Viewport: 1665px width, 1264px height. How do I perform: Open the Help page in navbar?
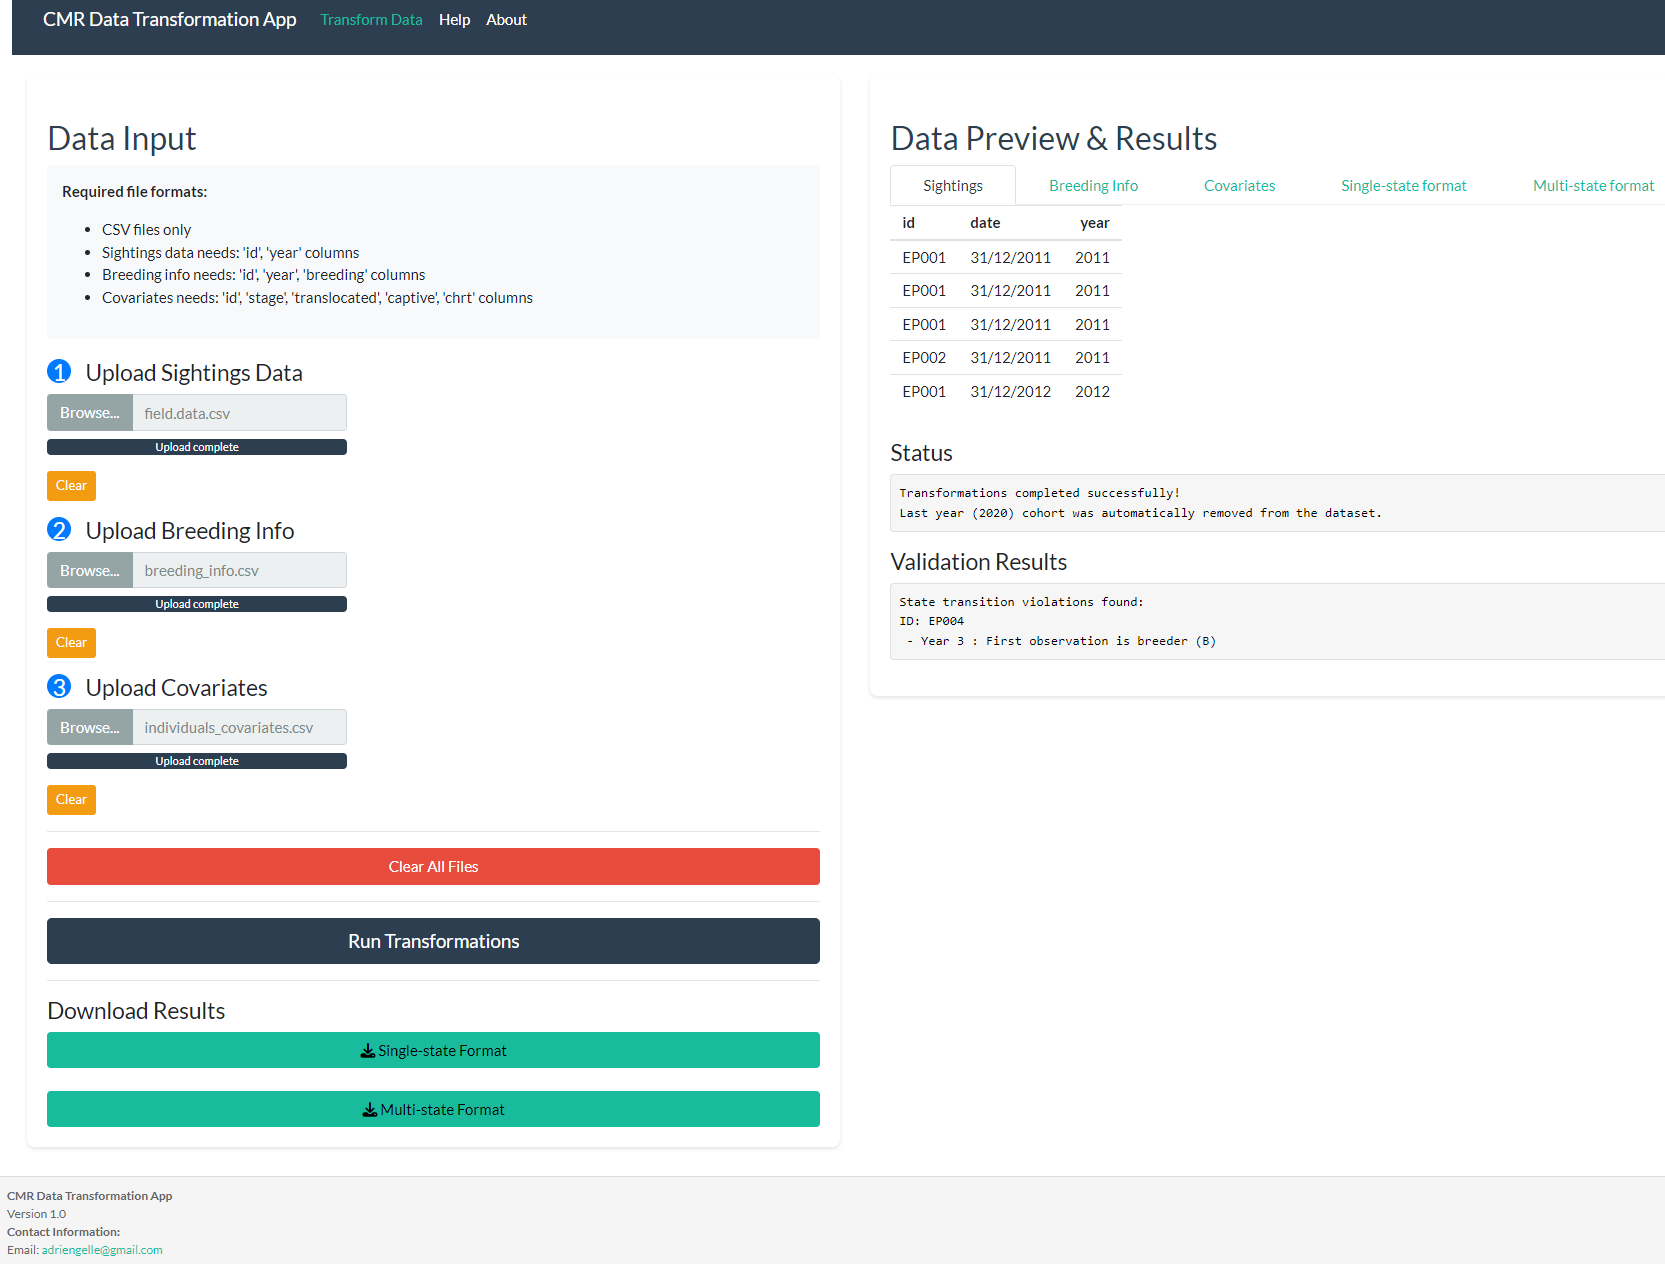[454, 20]
